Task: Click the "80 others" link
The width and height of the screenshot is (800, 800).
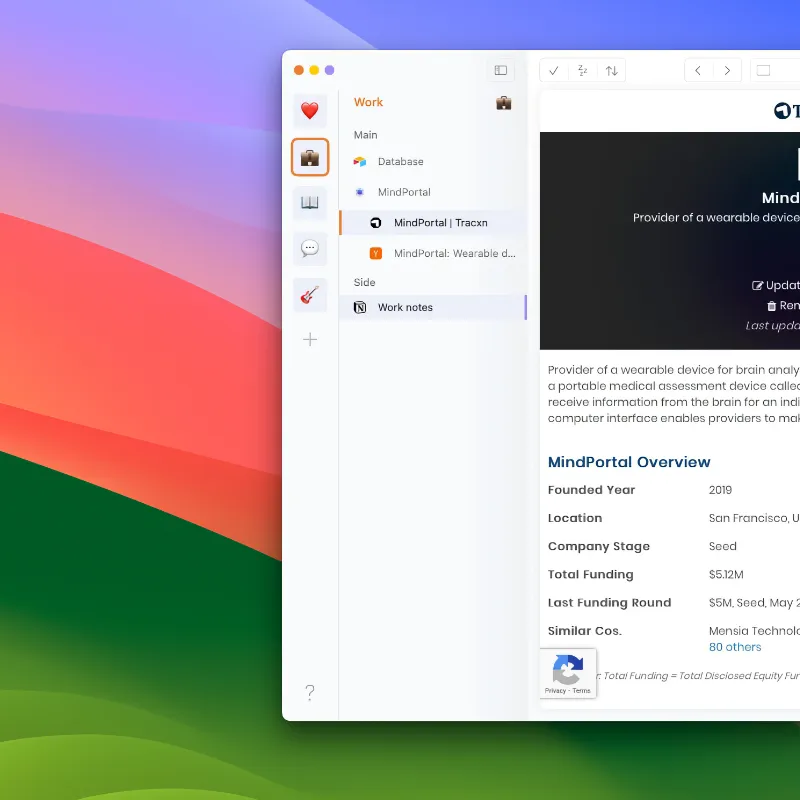Action: coord(735,647)
